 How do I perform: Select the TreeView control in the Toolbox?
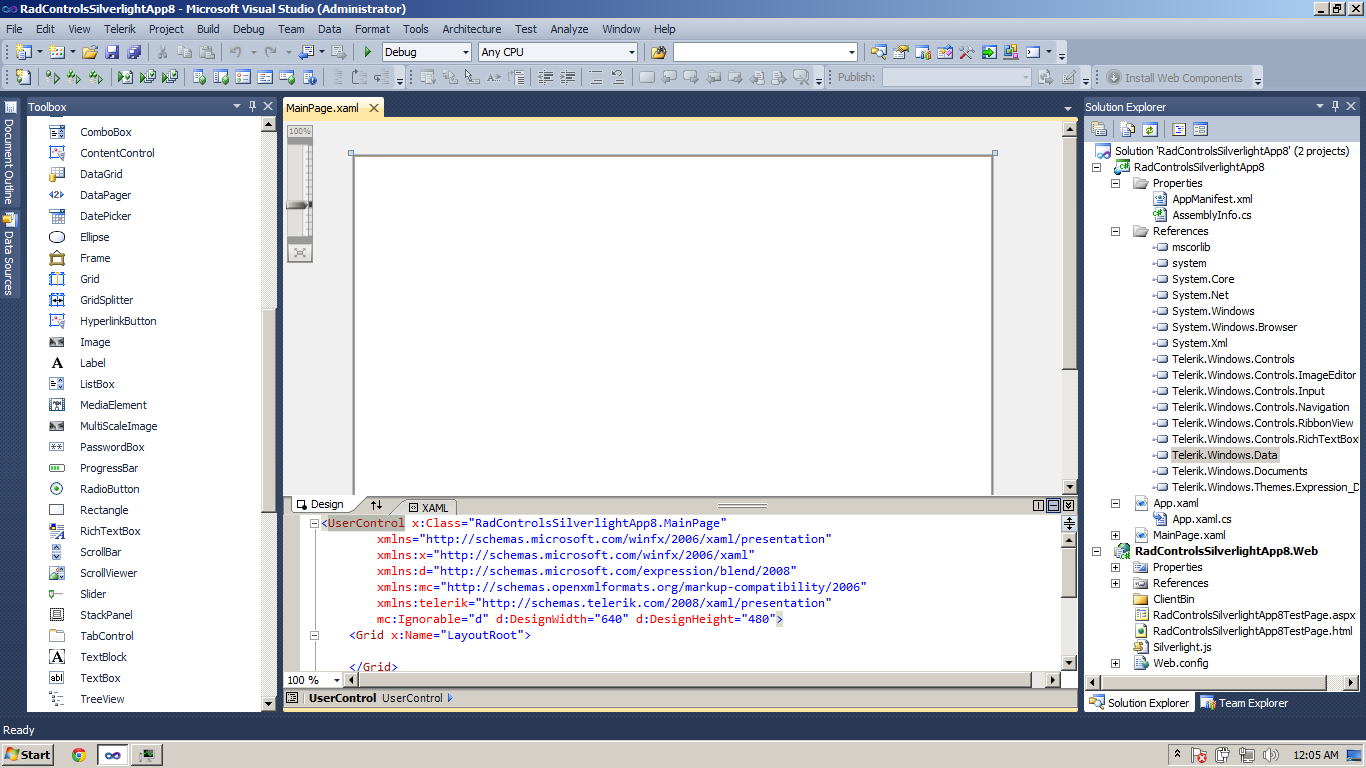(102, 699)
